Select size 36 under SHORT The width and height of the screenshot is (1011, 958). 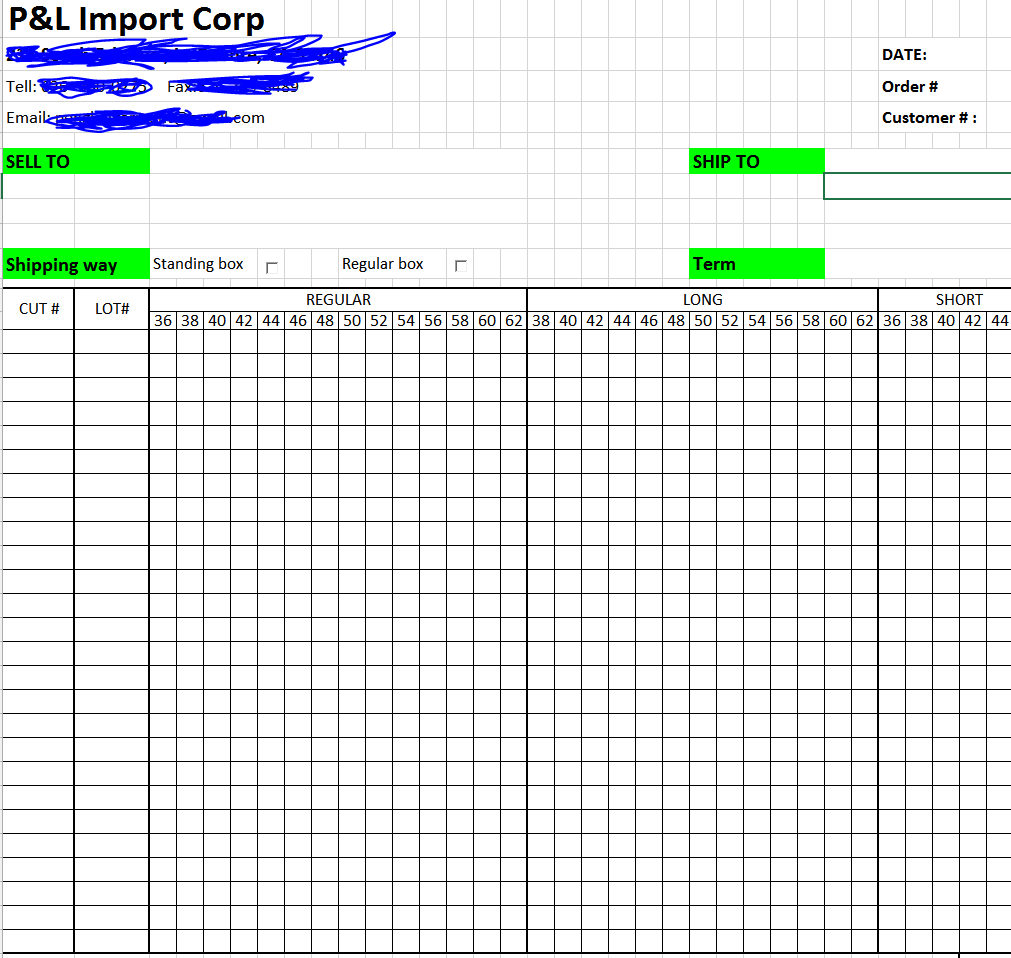[x=892, y=320]
